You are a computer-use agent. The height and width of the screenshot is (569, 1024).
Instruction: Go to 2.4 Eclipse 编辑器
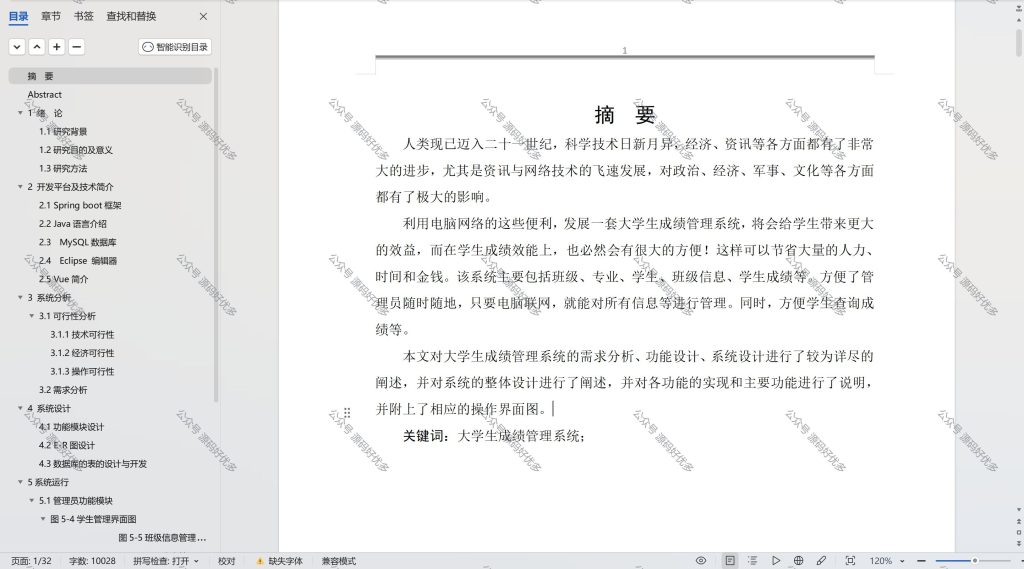coord(78,261)
